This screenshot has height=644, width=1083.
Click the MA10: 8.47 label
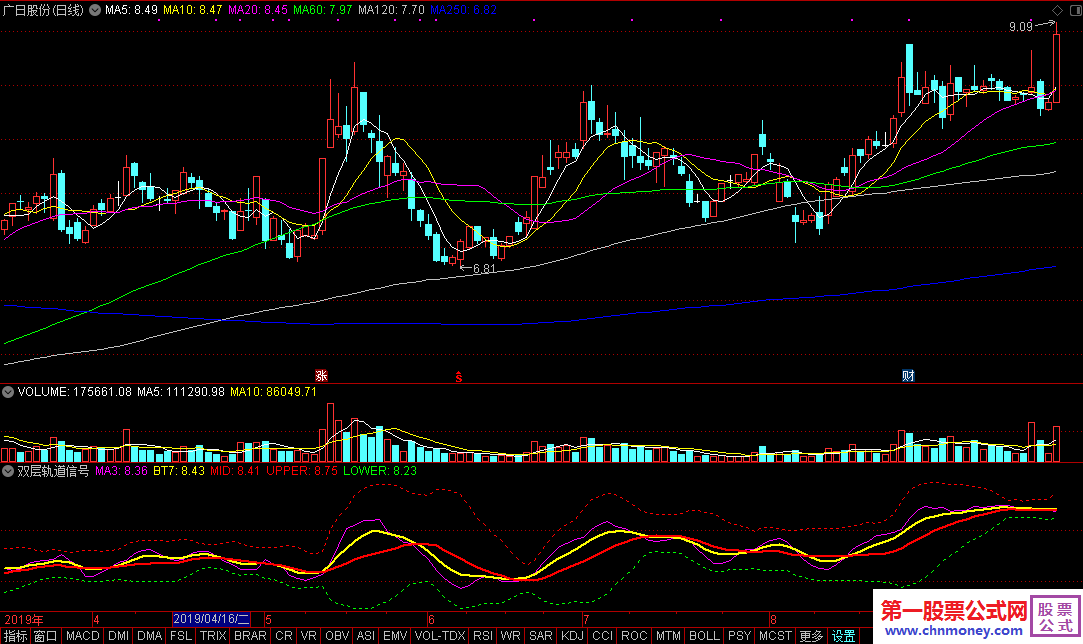(x=193, y=10)
